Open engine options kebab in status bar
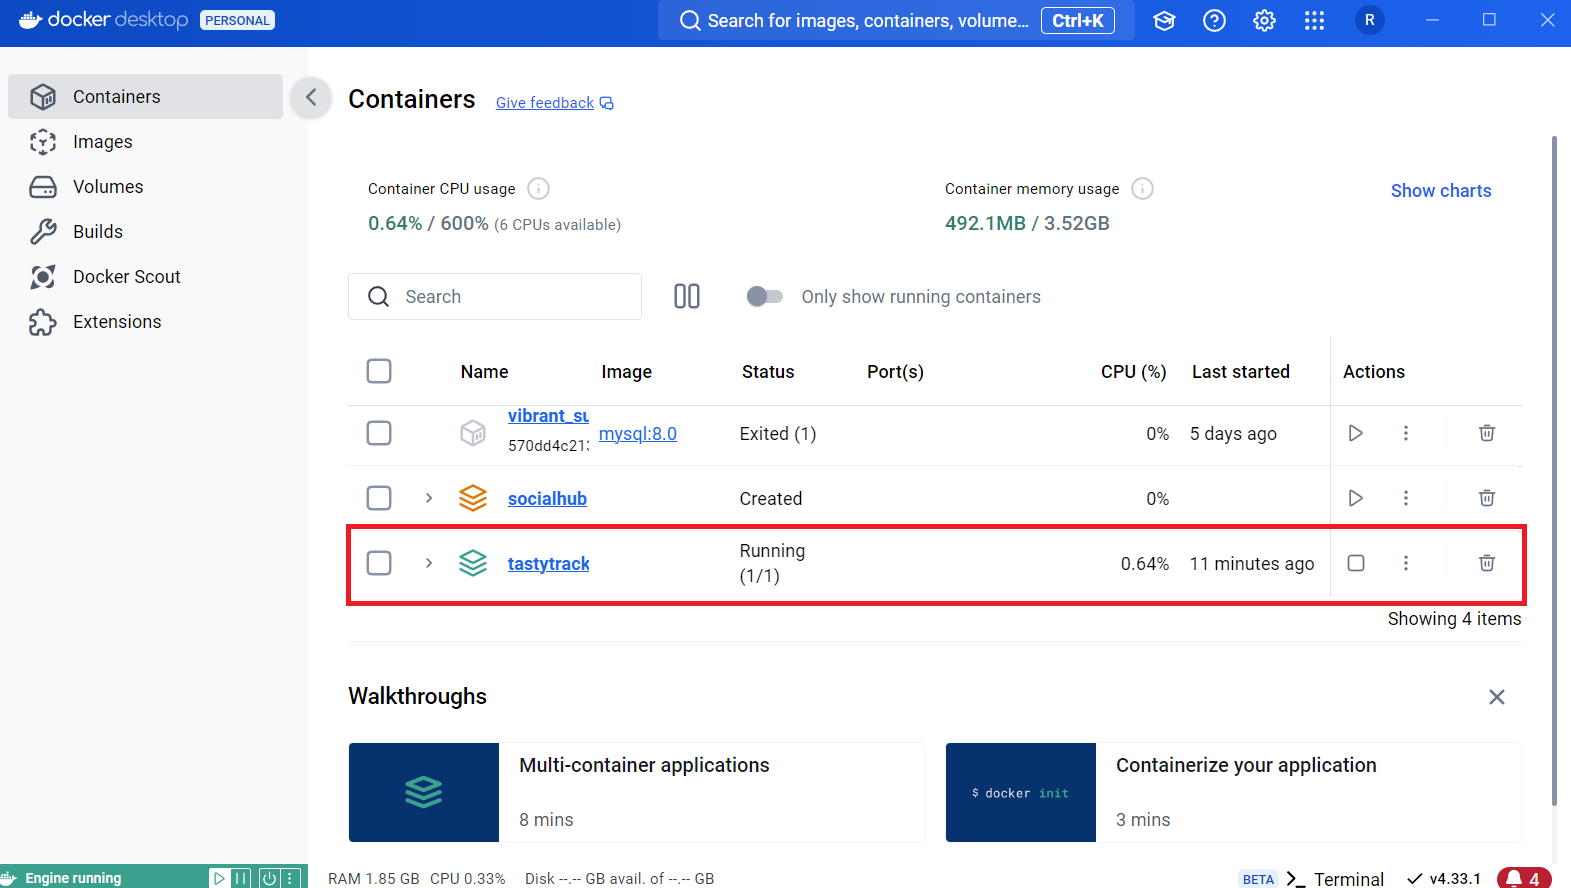Screen dimensions: 1571x888 click(x=290, y=878)
